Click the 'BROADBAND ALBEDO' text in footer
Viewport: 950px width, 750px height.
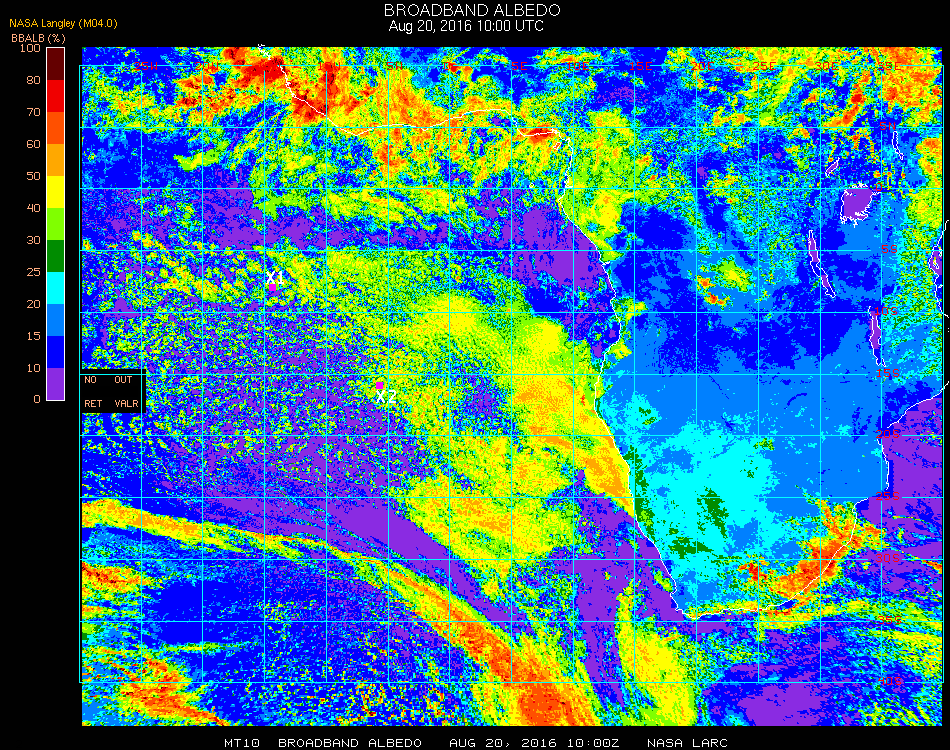coord(350,743)
